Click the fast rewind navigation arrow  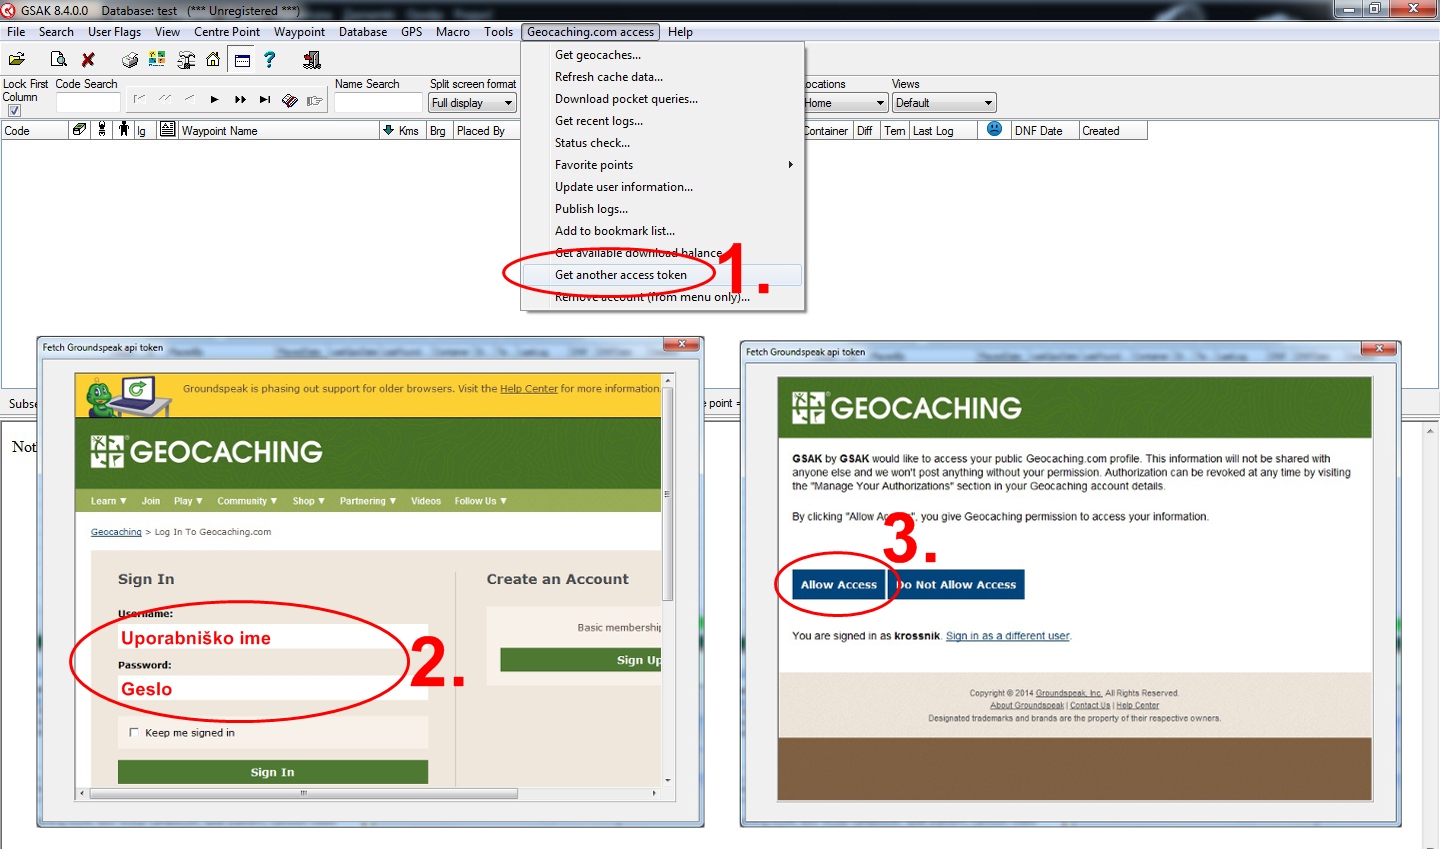[x=164, y=99]
